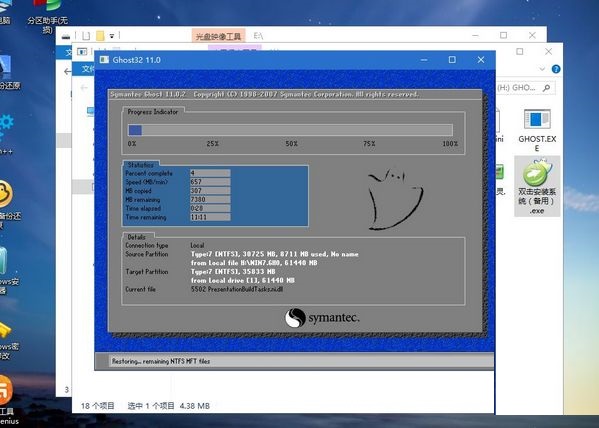Image resolution: width=599 pixels, height=428 pixels.
Task: Click the 18 个项目 status bar text
Action: click(x=97, y=406)
